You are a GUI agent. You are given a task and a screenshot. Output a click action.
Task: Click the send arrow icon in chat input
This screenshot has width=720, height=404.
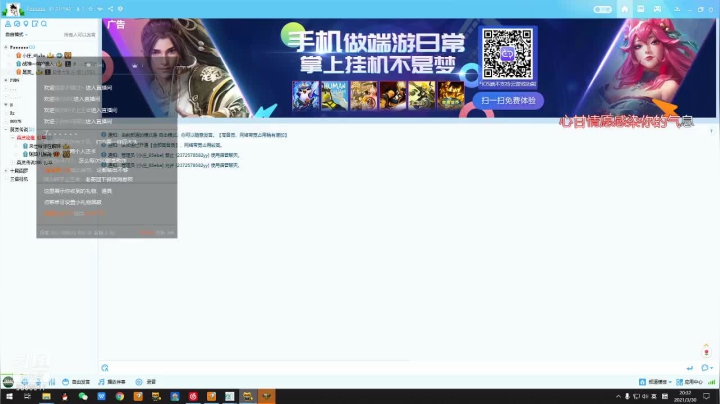[690, 368]
